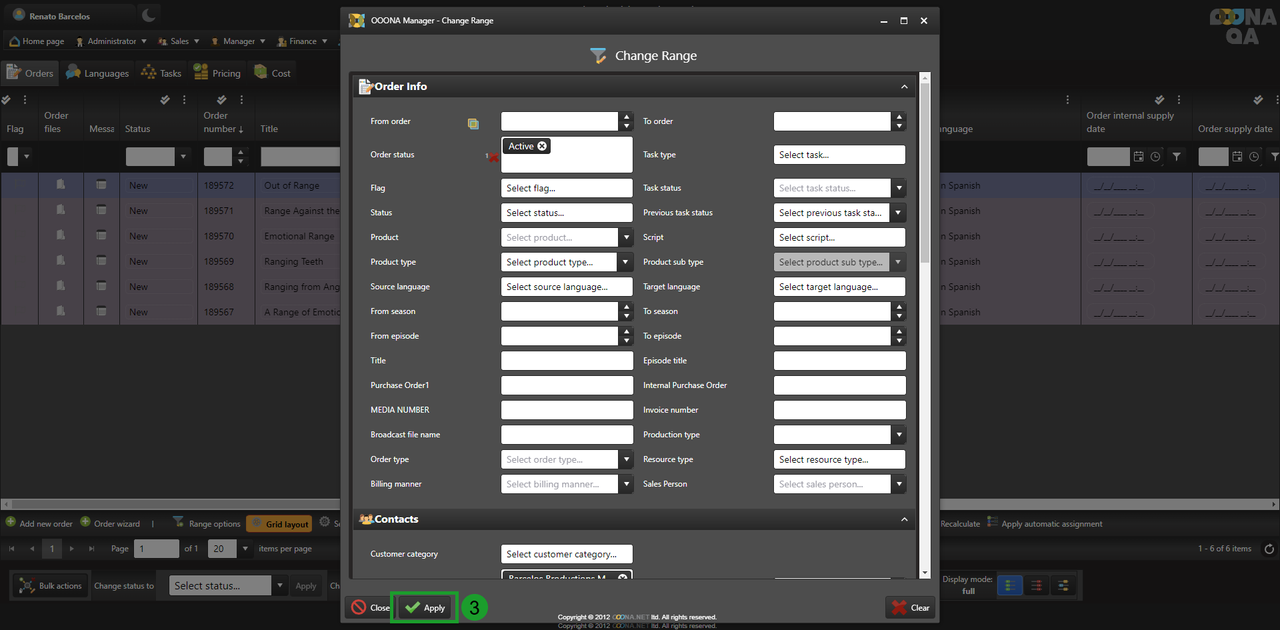Collapse the Order Info section

[904, 87]
